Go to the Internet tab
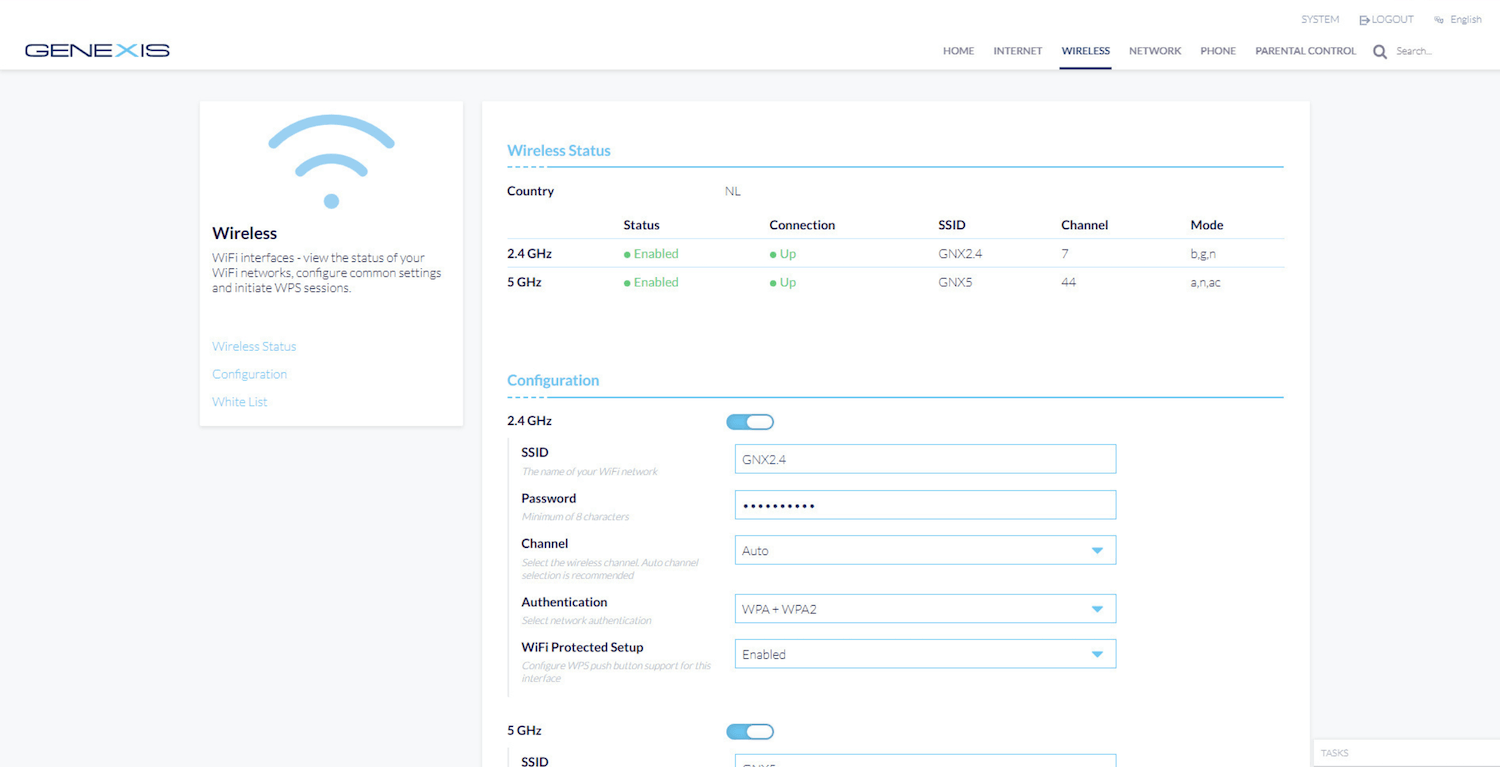Image resolution: width=1500 pixels, height=767 pixels. [1017, 51]
